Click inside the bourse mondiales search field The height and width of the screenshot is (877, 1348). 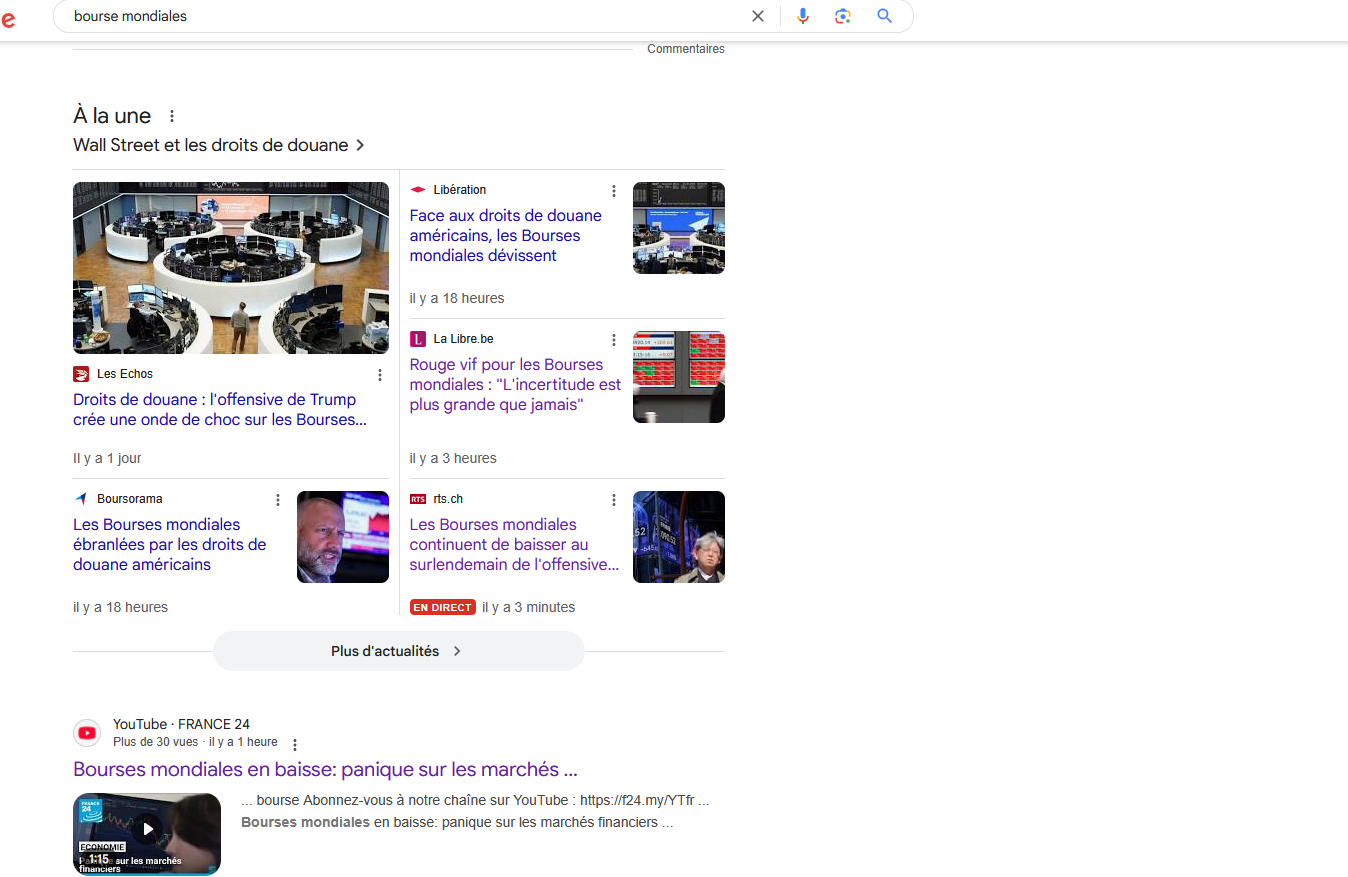click(400, 16)
